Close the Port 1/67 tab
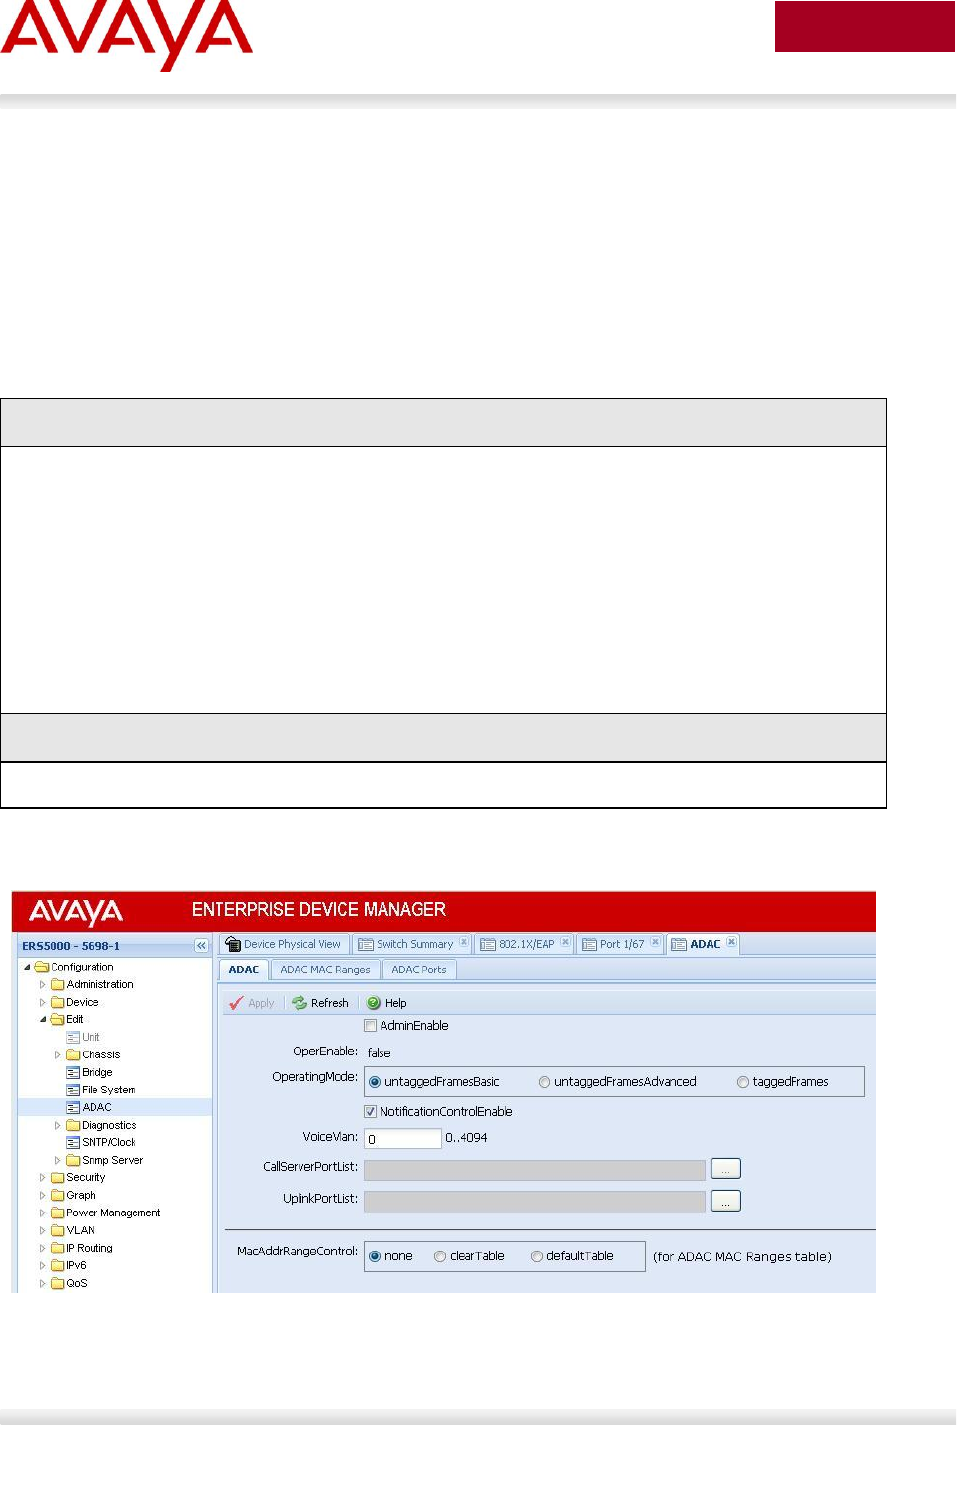Viewport: 957px width, 1488px height. (655, 942)
